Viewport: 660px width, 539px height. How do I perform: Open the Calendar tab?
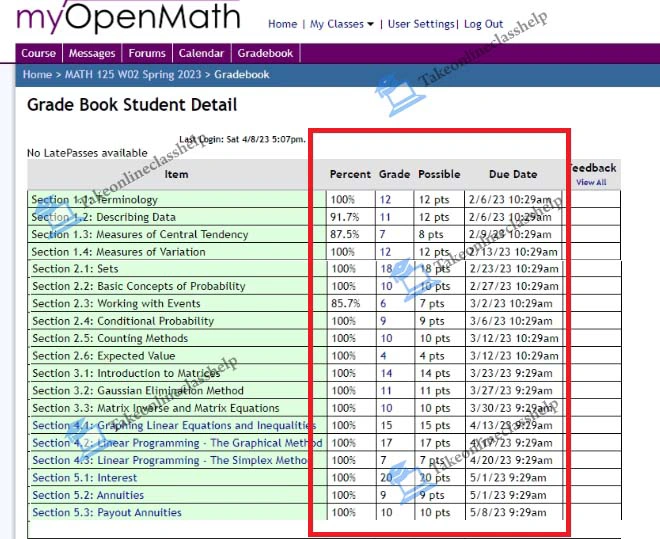(201, 54)
